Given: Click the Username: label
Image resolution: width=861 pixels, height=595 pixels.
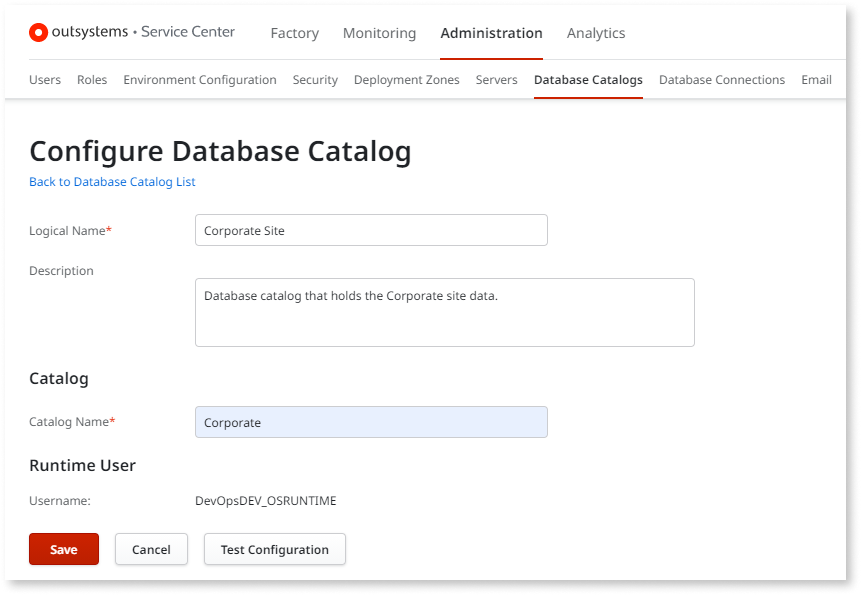Looking at the screenshot, I should [60, 501].
